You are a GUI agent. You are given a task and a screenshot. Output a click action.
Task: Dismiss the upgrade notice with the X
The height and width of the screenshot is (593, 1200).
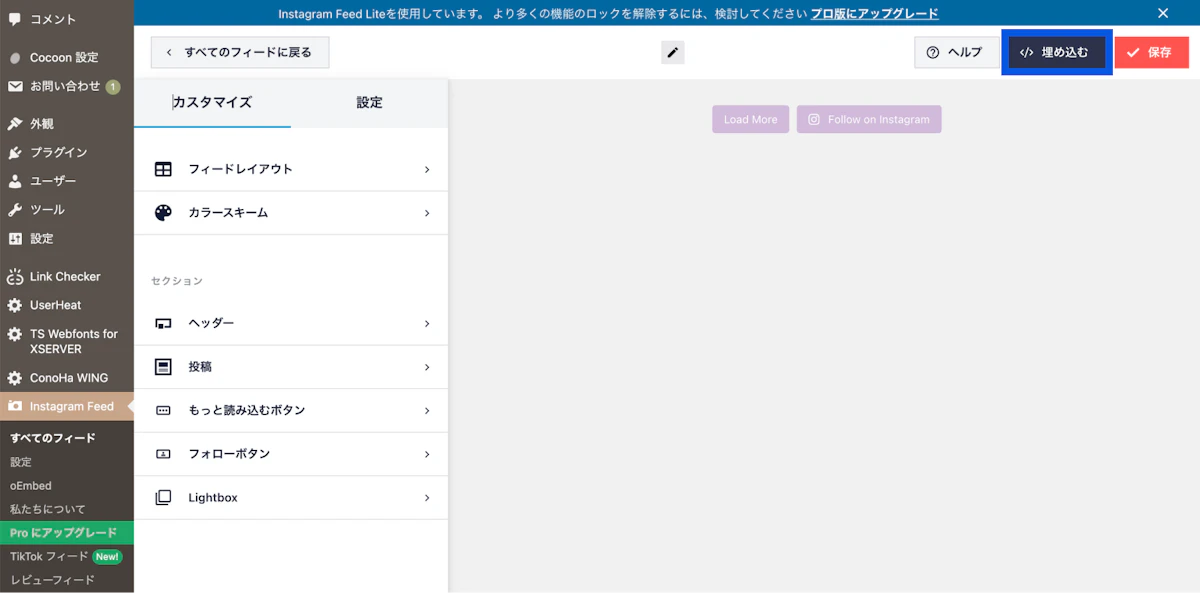(x=1163, y=13)
